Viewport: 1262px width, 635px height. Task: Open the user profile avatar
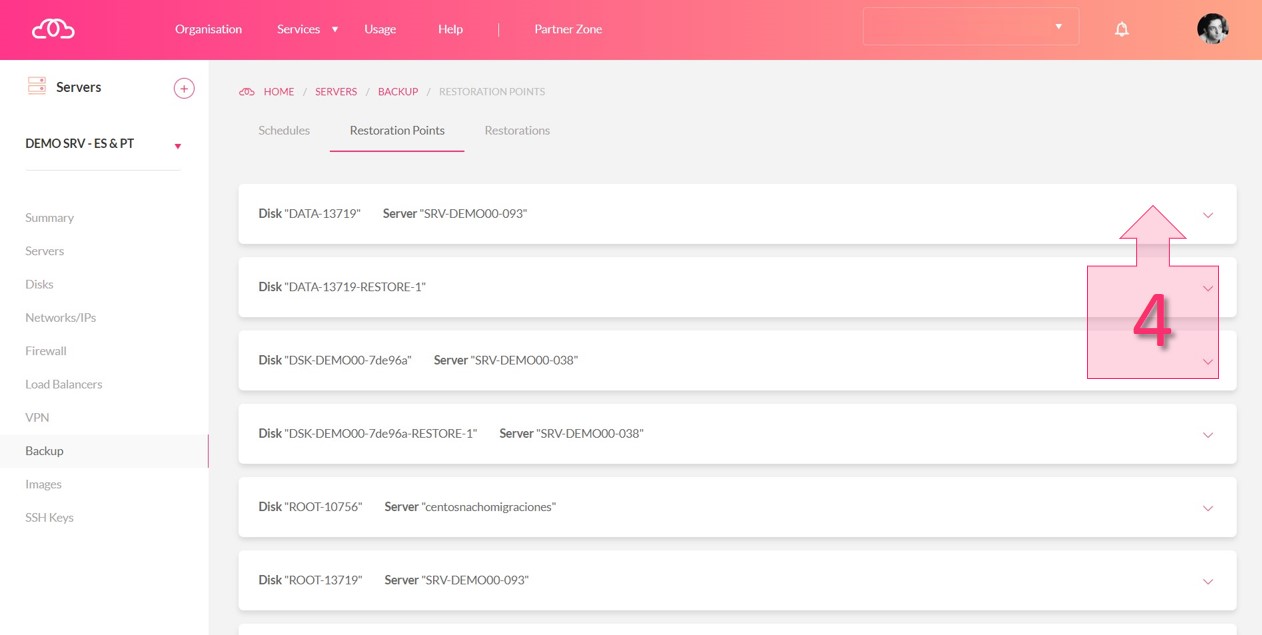pyautogui.click(x=1212, y=29)
